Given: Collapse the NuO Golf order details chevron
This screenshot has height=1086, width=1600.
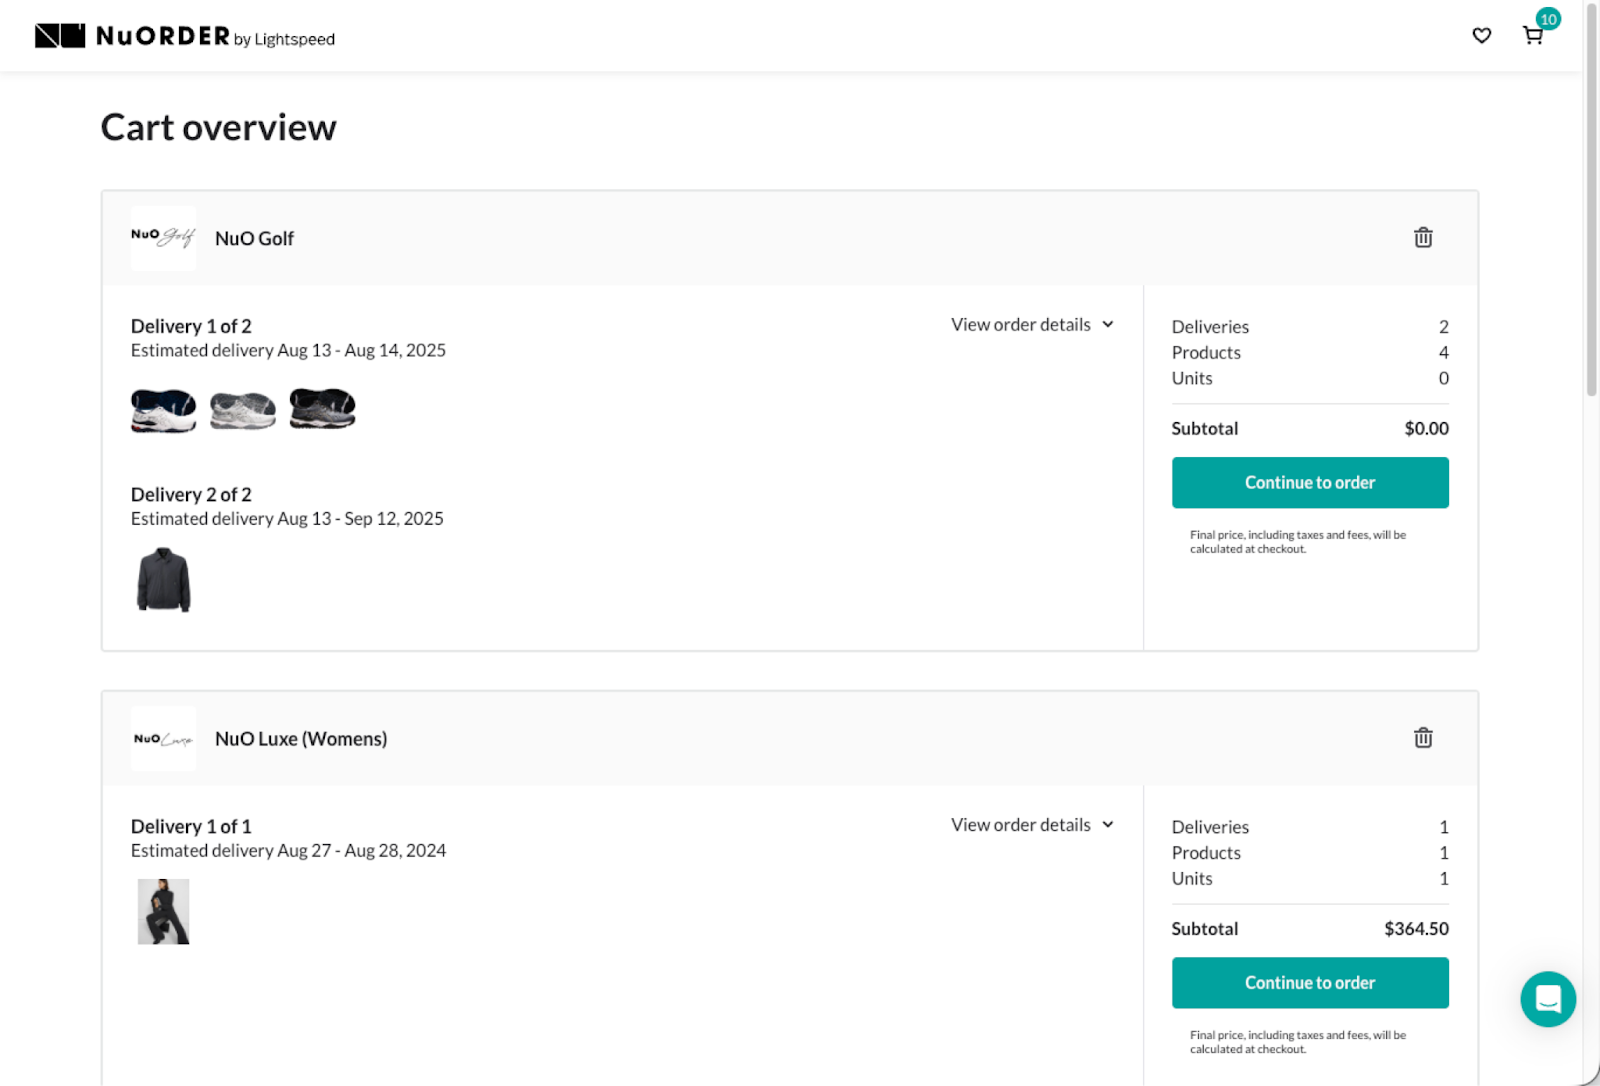Looking at the screenshot, I should pos(1108,324).
